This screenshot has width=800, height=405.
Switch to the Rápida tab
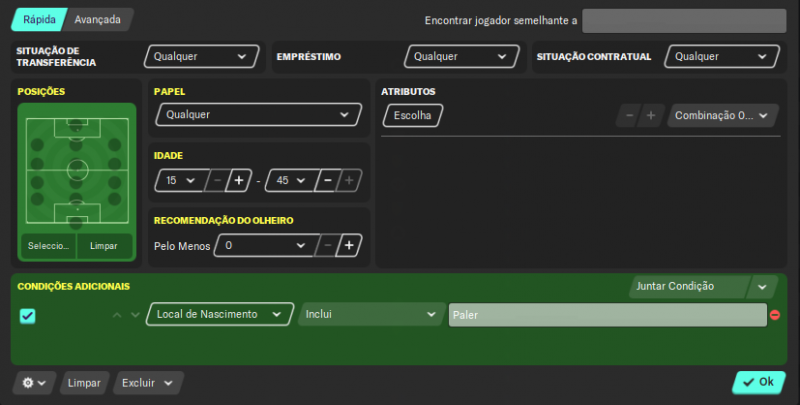[39, 20]
